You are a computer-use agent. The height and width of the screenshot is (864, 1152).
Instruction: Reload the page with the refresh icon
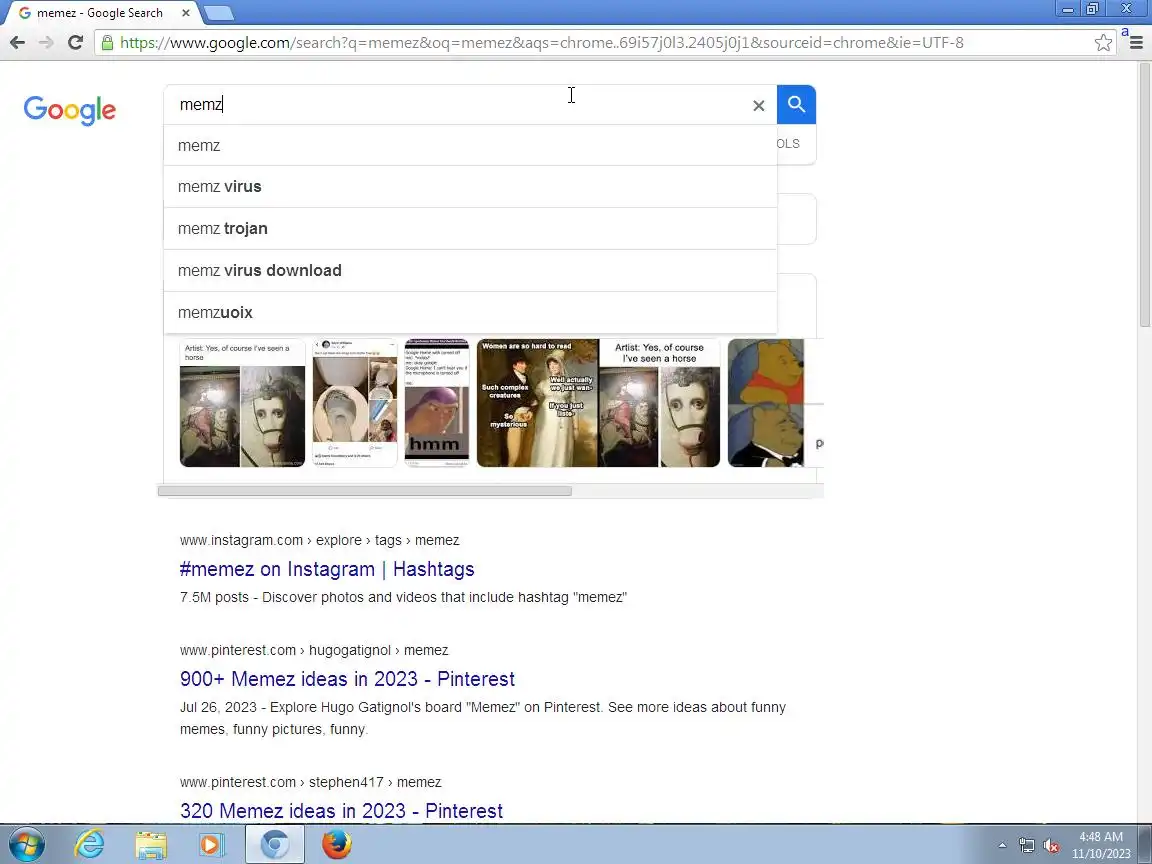click(75, 43)
